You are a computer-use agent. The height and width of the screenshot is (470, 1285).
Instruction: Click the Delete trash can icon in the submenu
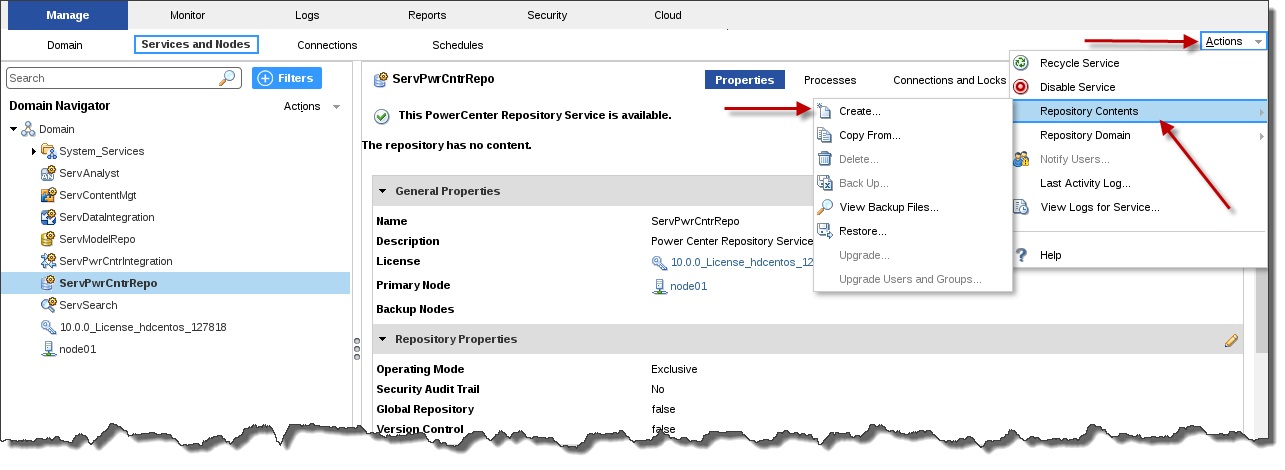coord(825,159)
